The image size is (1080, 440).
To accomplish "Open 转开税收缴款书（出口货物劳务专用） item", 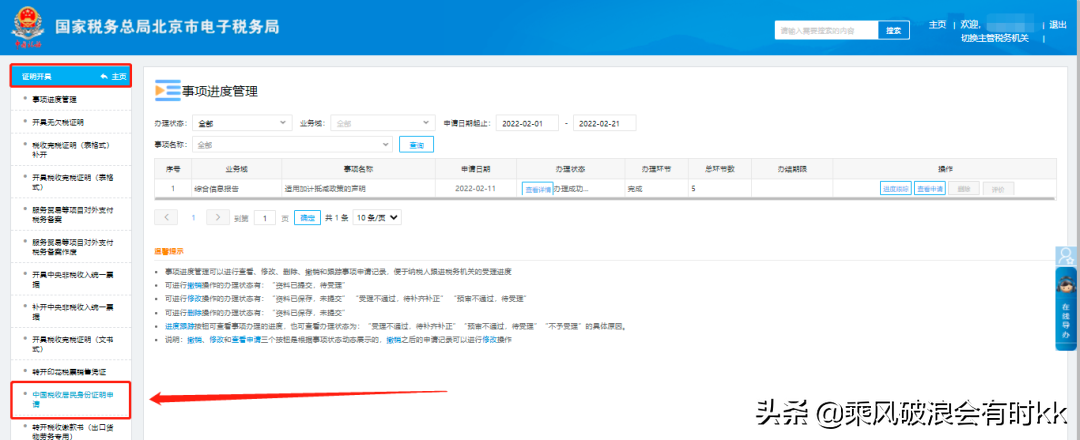I will point(72,432).
